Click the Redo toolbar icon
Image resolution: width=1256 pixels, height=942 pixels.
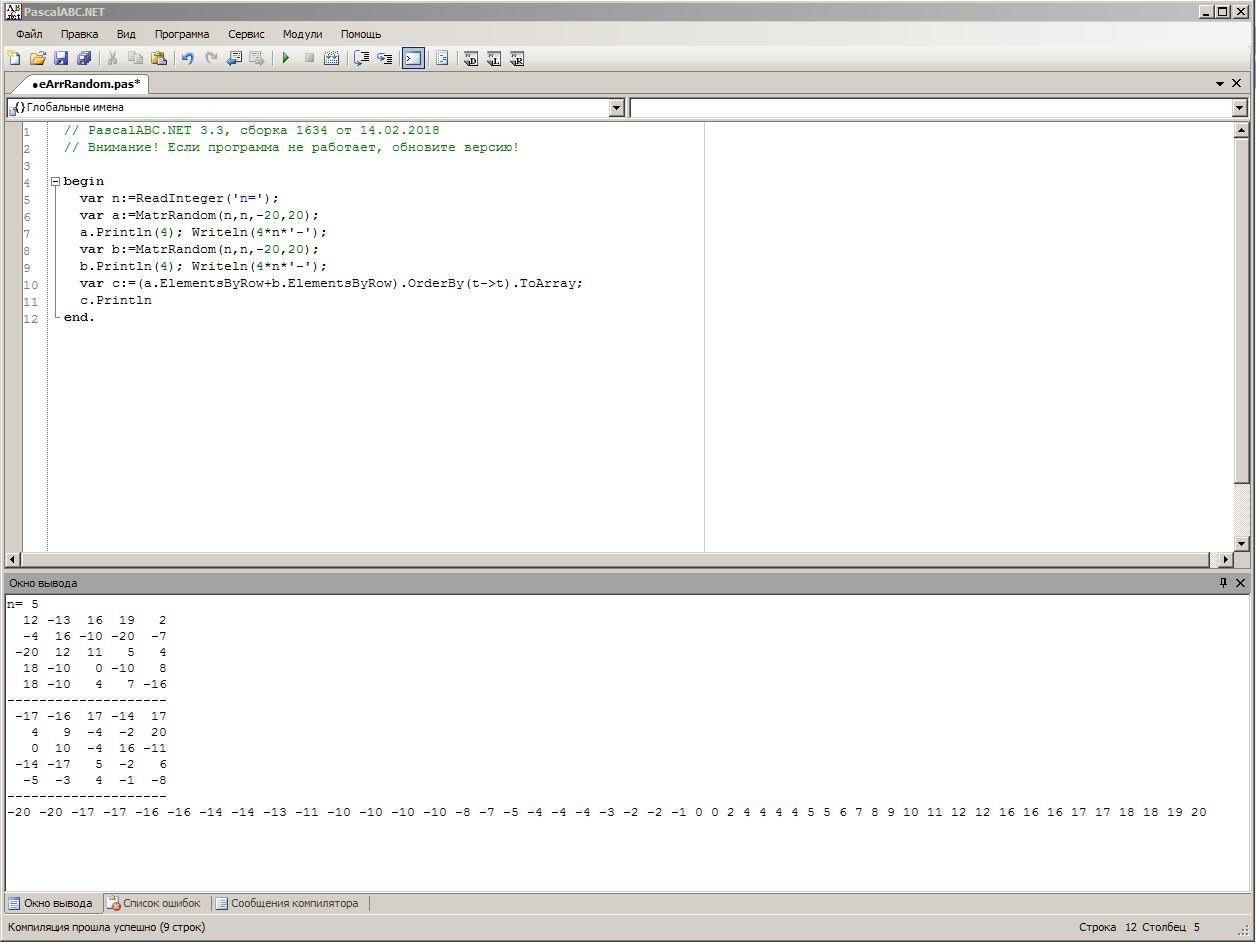click(x=211, y=59)
